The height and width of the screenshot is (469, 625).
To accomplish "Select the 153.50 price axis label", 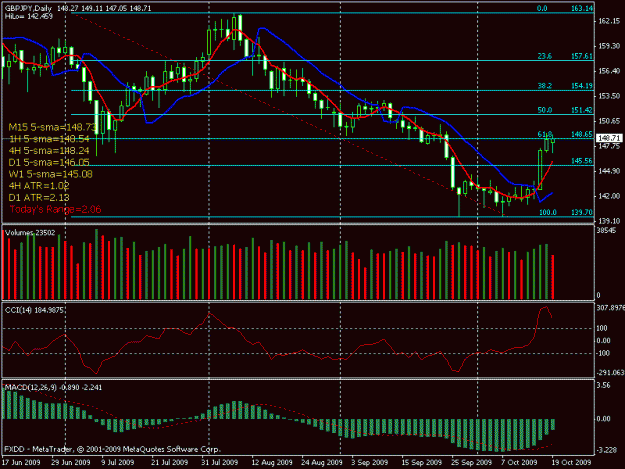I will click(x=609, y=96).
